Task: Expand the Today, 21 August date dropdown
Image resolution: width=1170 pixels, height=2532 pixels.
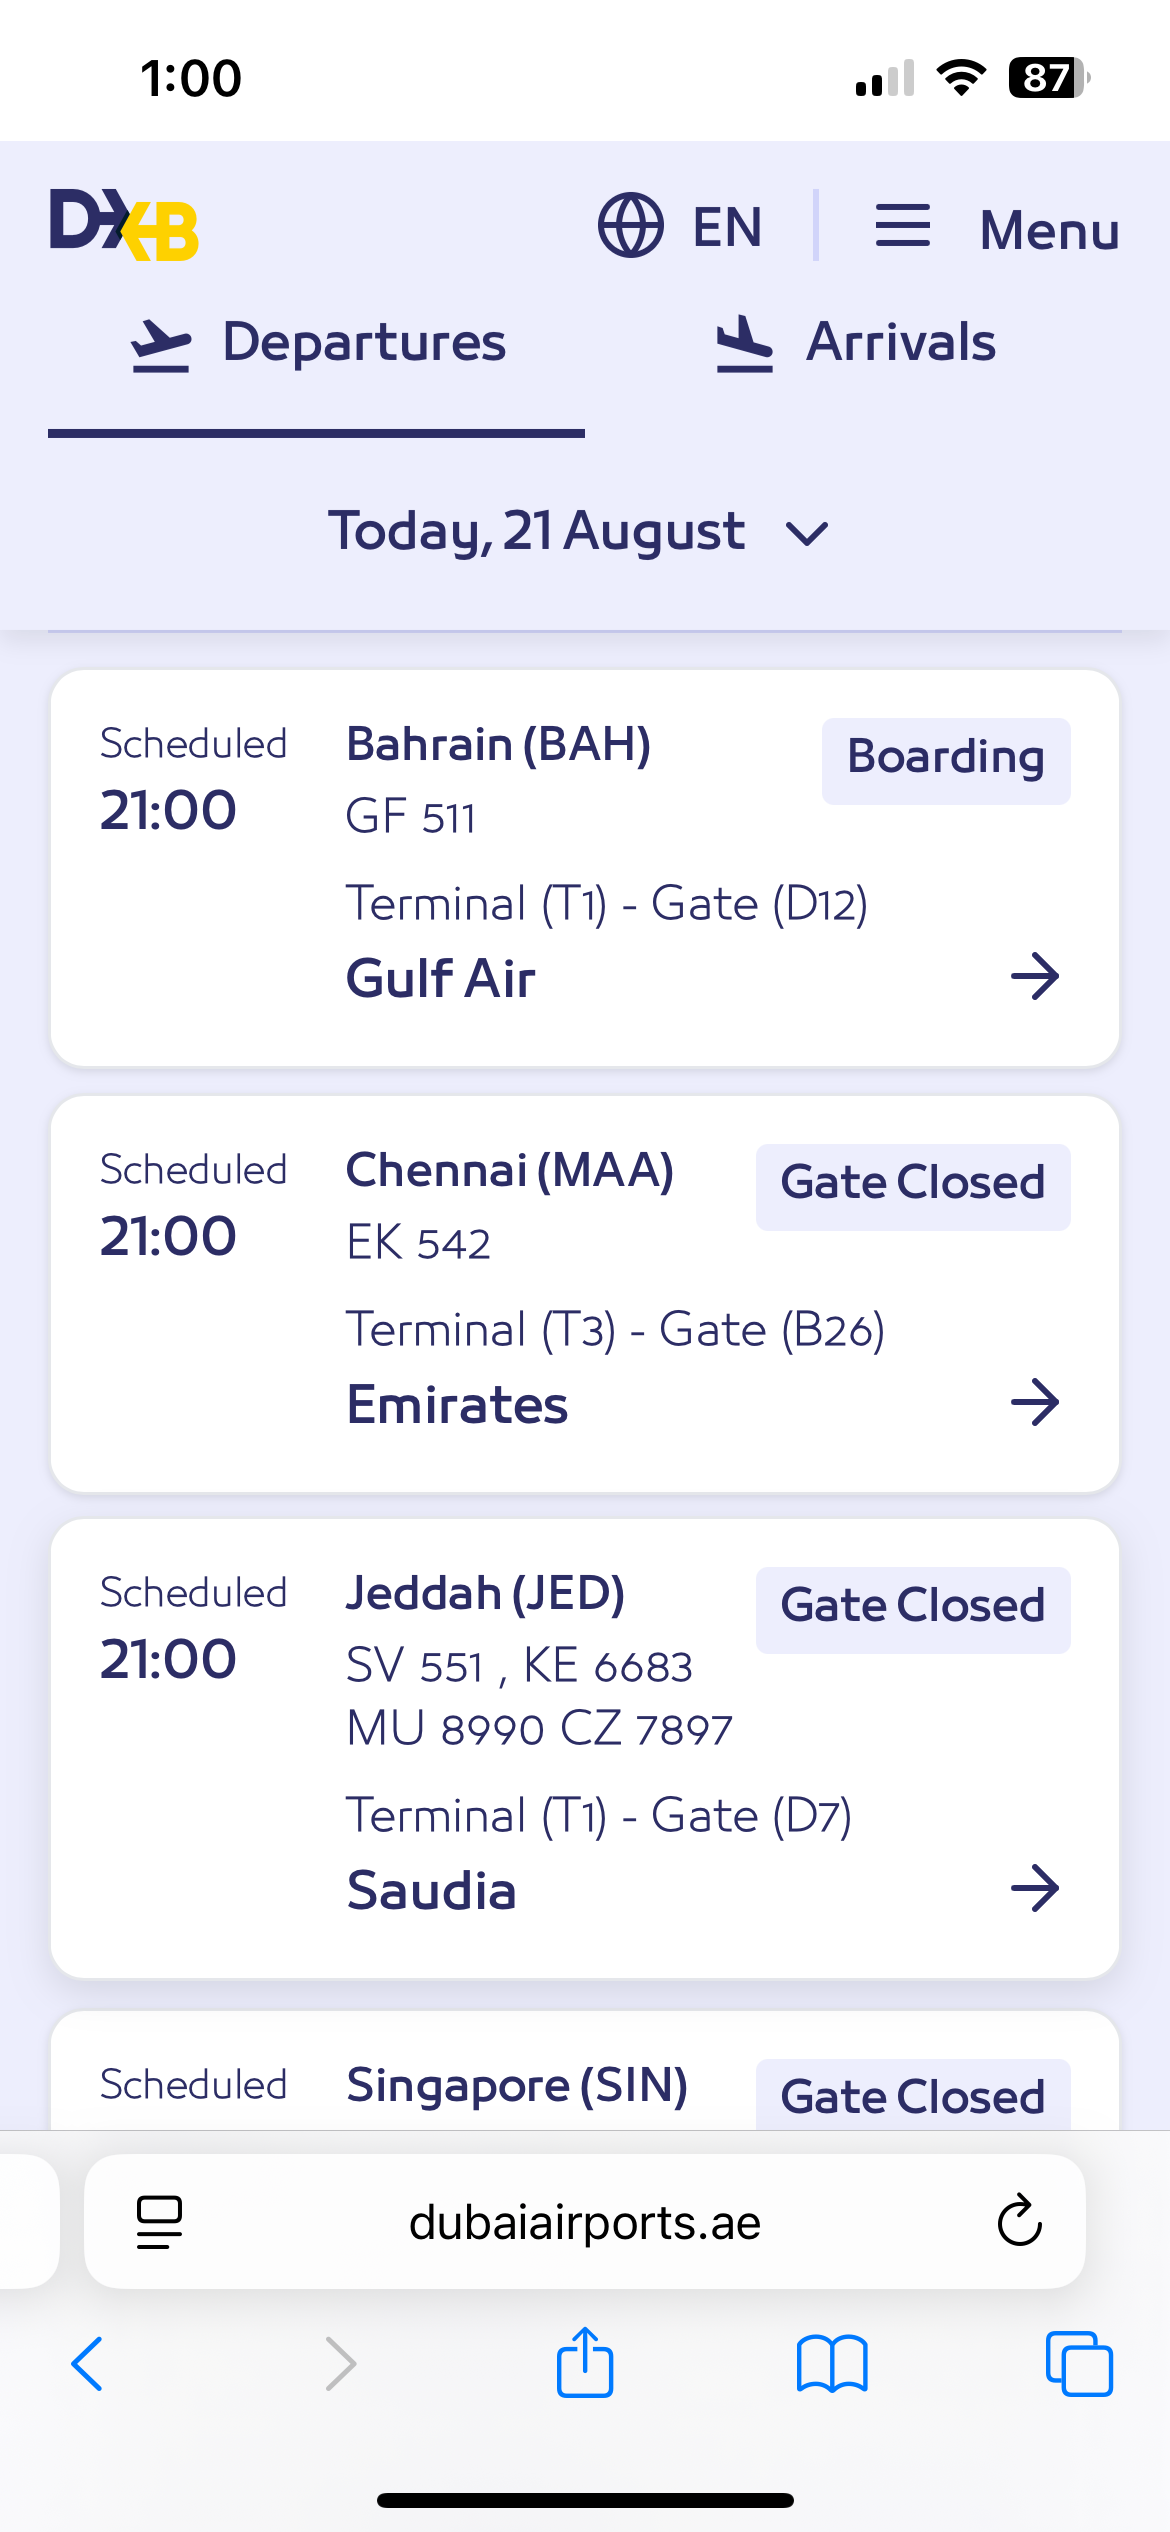Action: click(580, 531)
